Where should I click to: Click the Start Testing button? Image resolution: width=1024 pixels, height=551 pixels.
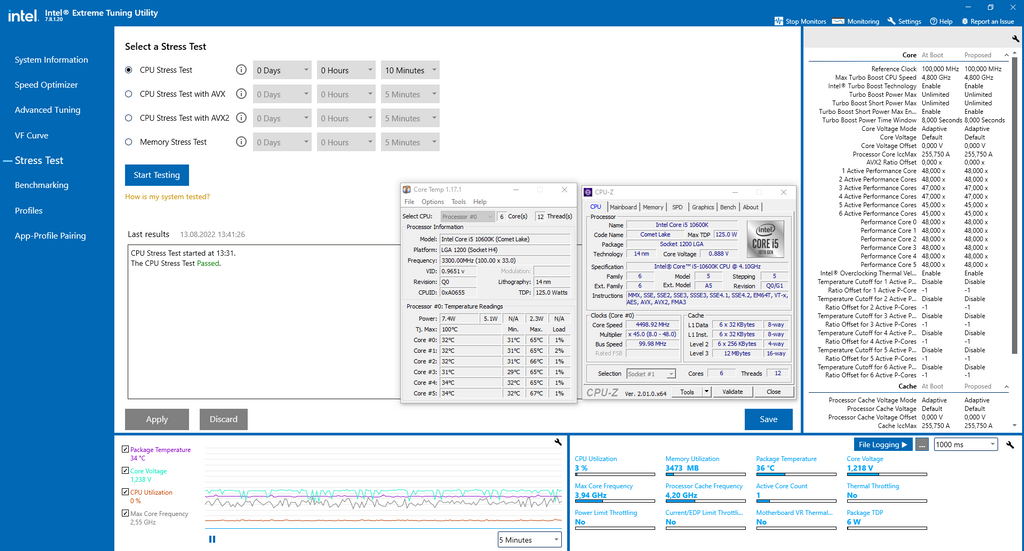157,175
